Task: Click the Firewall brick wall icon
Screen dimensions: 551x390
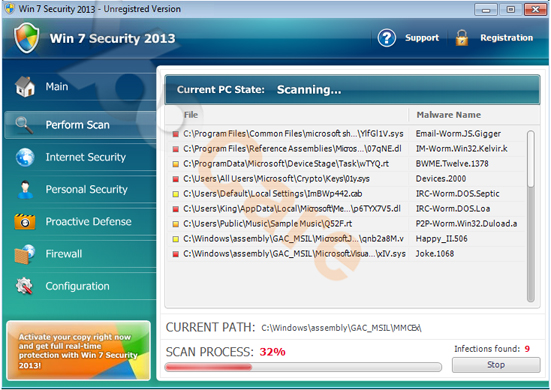Action: [x=25, y=254]
